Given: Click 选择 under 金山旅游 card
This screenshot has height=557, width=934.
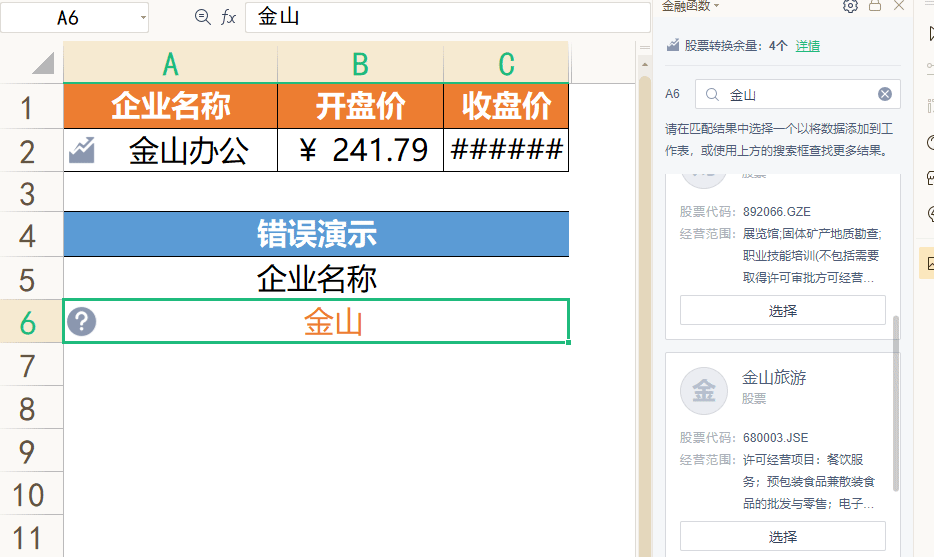Looking at the screenshot, I should [783, 537].
